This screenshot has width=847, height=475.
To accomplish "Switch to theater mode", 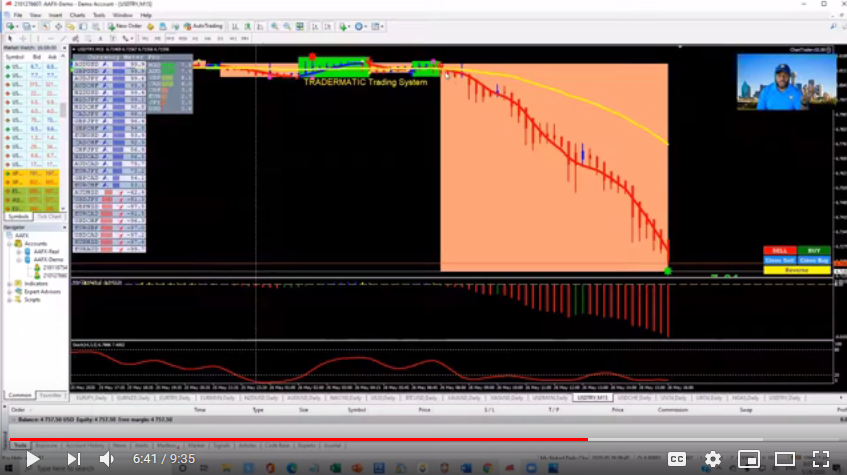I will (x=784, y=459).
